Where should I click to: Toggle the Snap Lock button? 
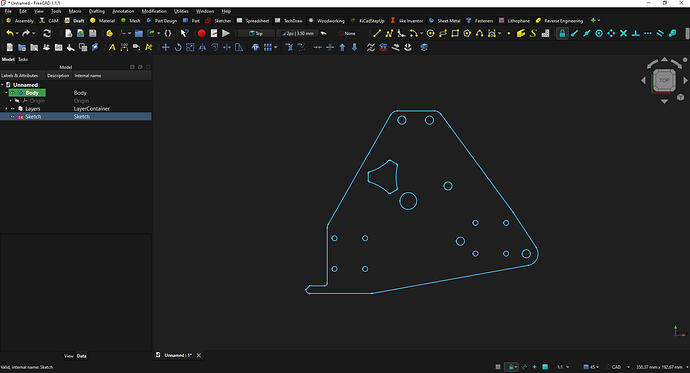point(562,33)
